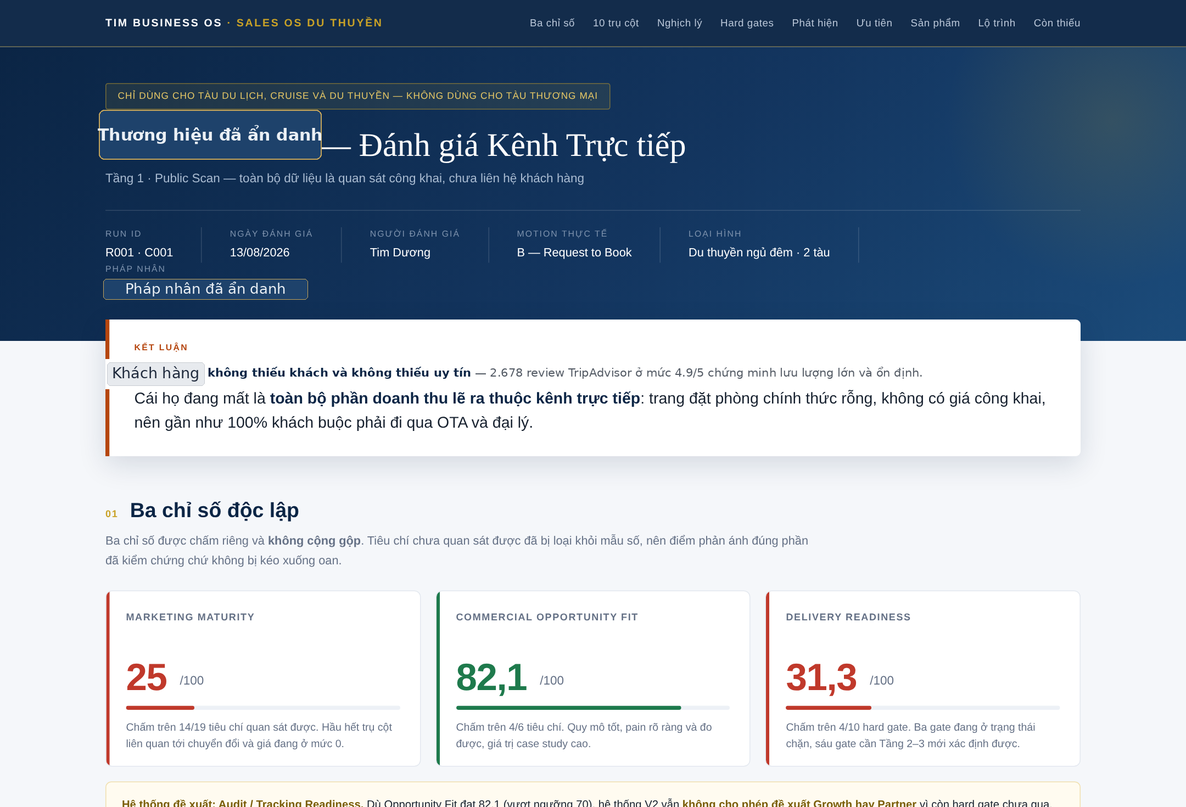Click the 'Pháp nhân đã ẩn danh' field
This screenshot has width=1186, height=807.
[x=206, y=289]
